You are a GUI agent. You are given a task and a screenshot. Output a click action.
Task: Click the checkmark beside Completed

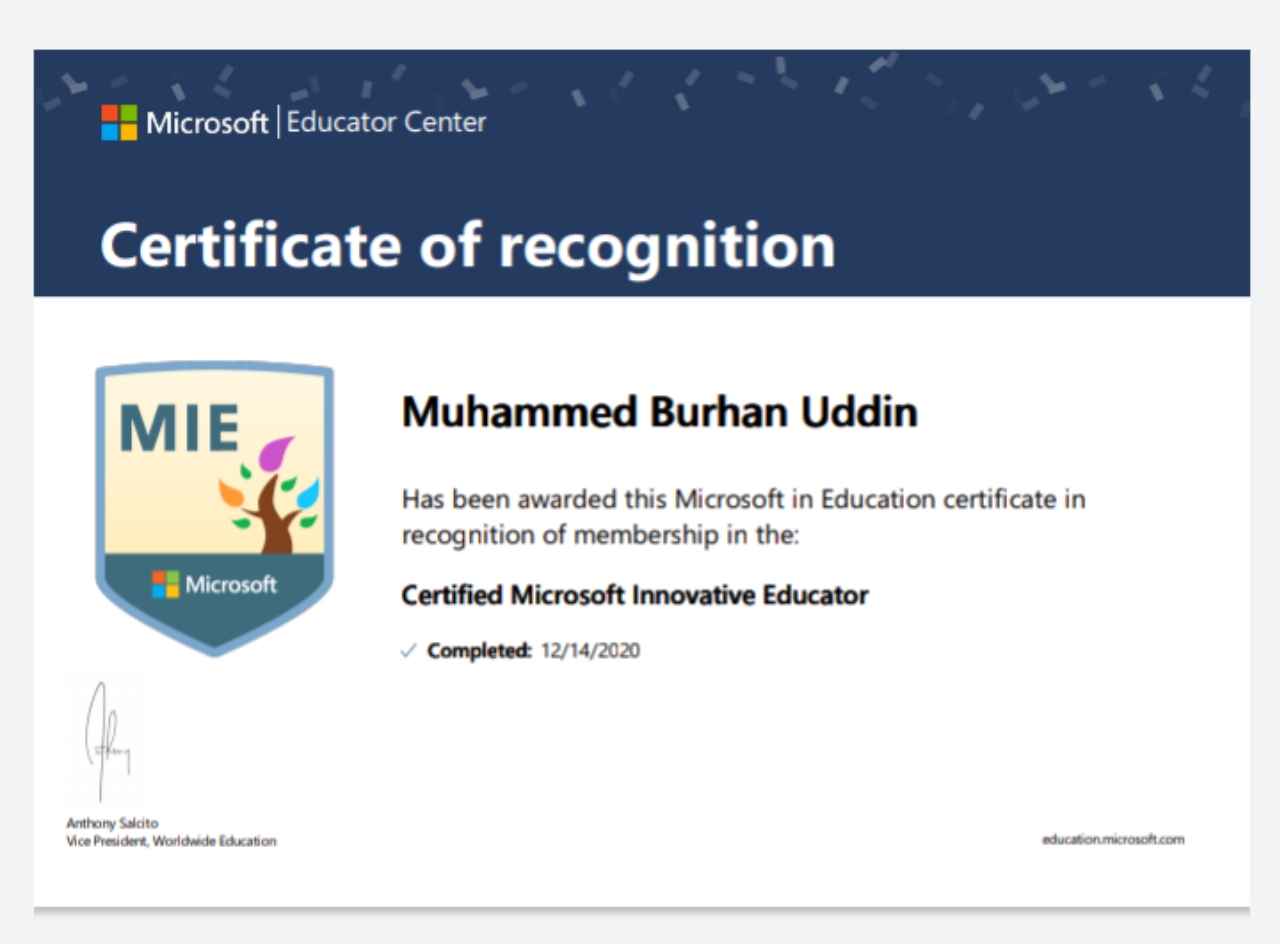click(408, 651)
